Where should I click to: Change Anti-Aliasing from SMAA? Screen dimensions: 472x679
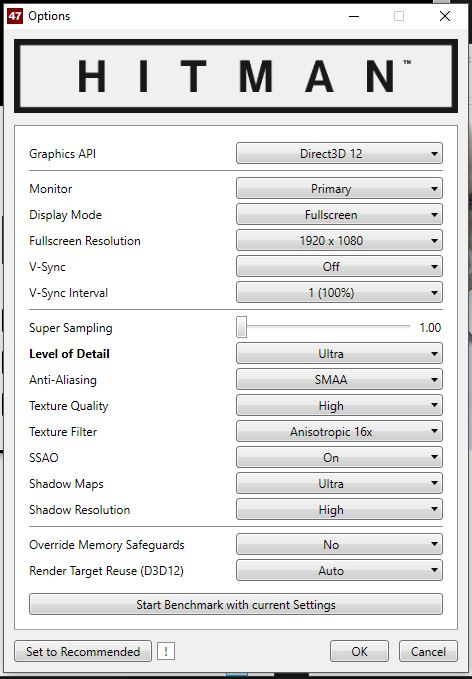(x=339, y=379)
